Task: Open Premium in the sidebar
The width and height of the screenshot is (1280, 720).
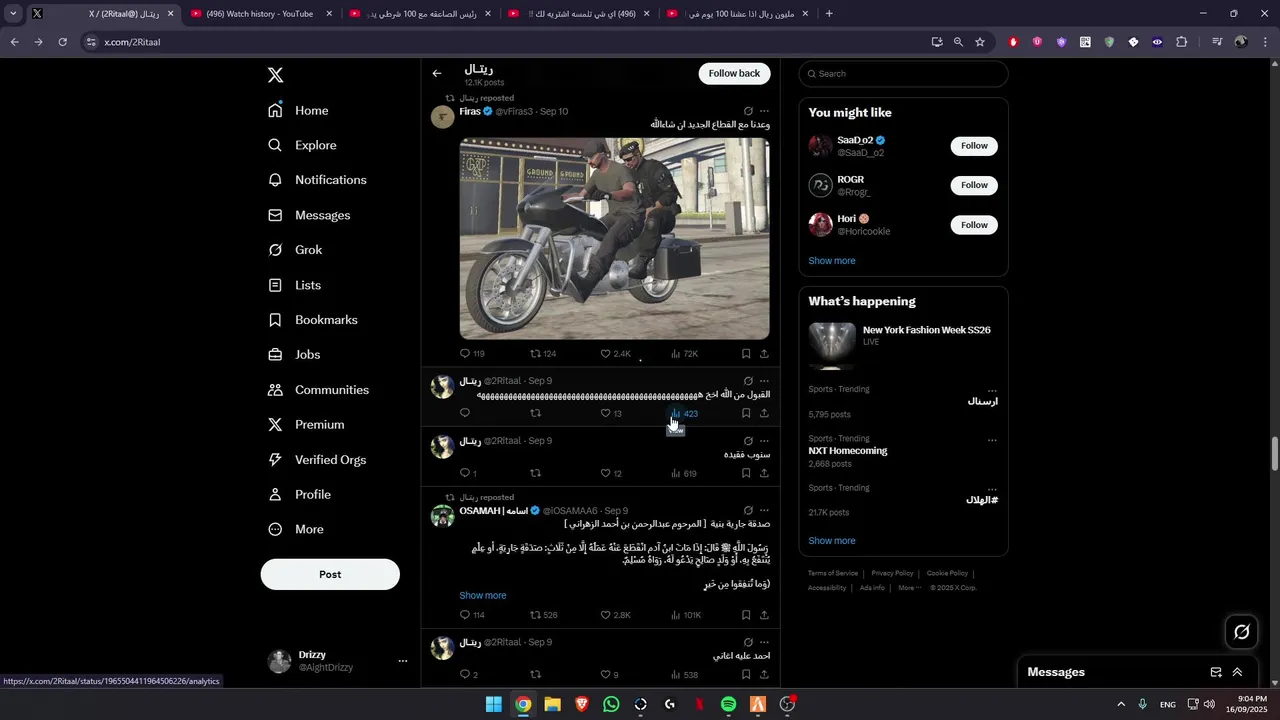Action: point(306,425)
